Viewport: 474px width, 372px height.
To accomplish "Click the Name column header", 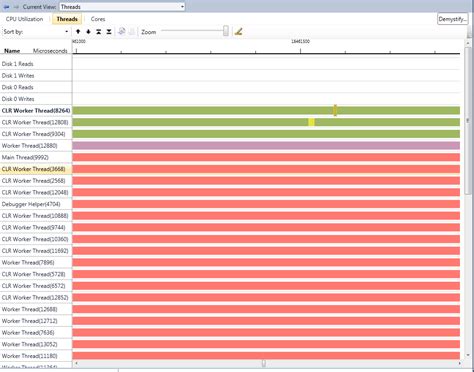I will click(x=12, y=51).
